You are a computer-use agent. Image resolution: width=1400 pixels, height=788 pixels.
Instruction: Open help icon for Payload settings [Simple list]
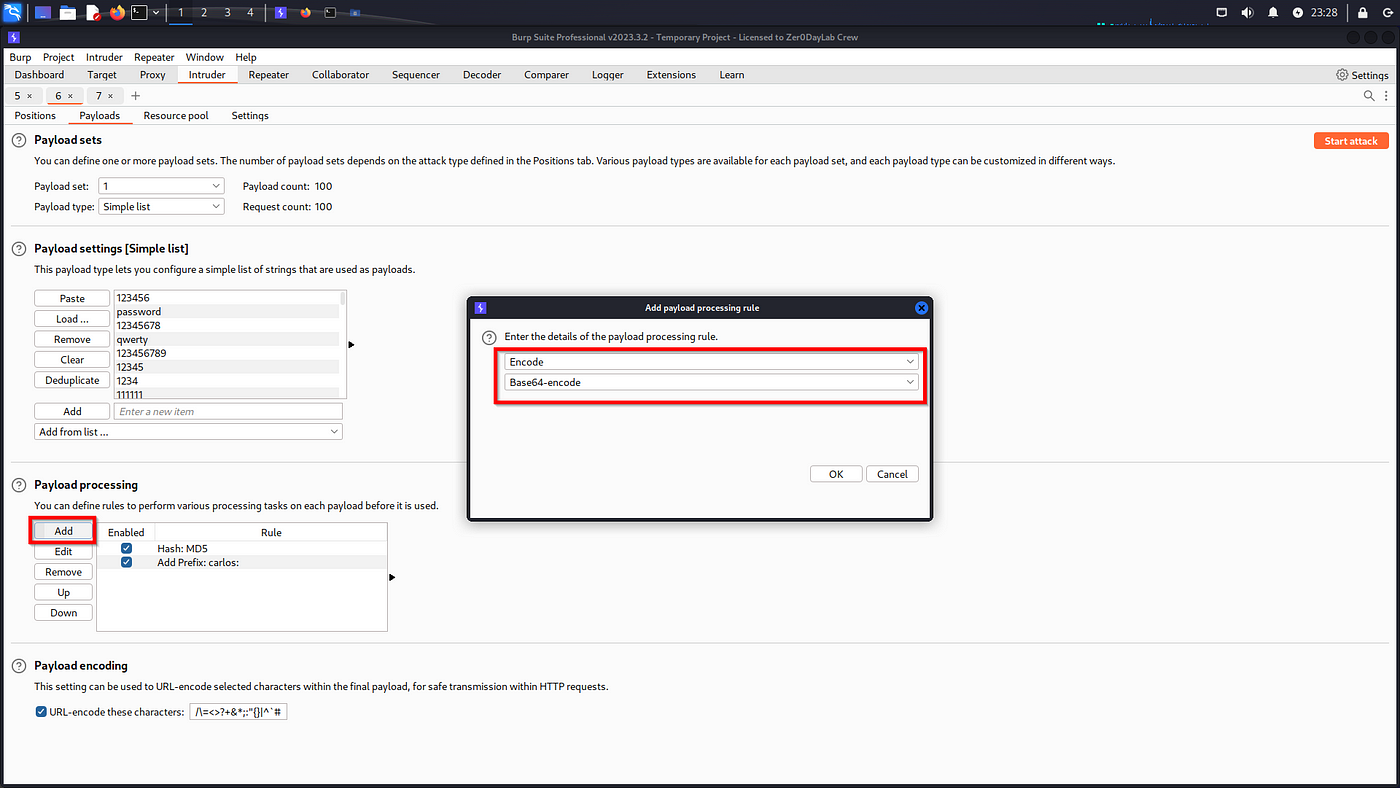pyautogui.click(x=18, y=248)
